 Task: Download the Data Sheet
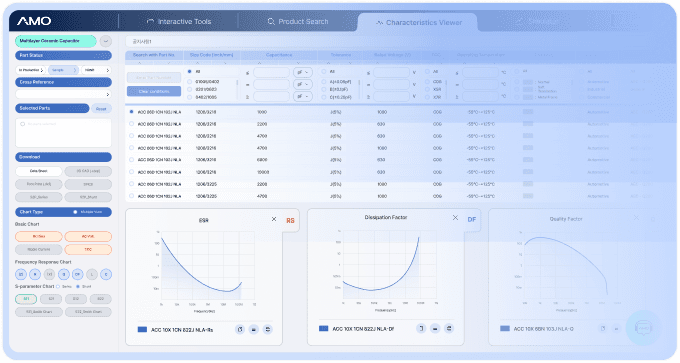click(x=39, y=171)
